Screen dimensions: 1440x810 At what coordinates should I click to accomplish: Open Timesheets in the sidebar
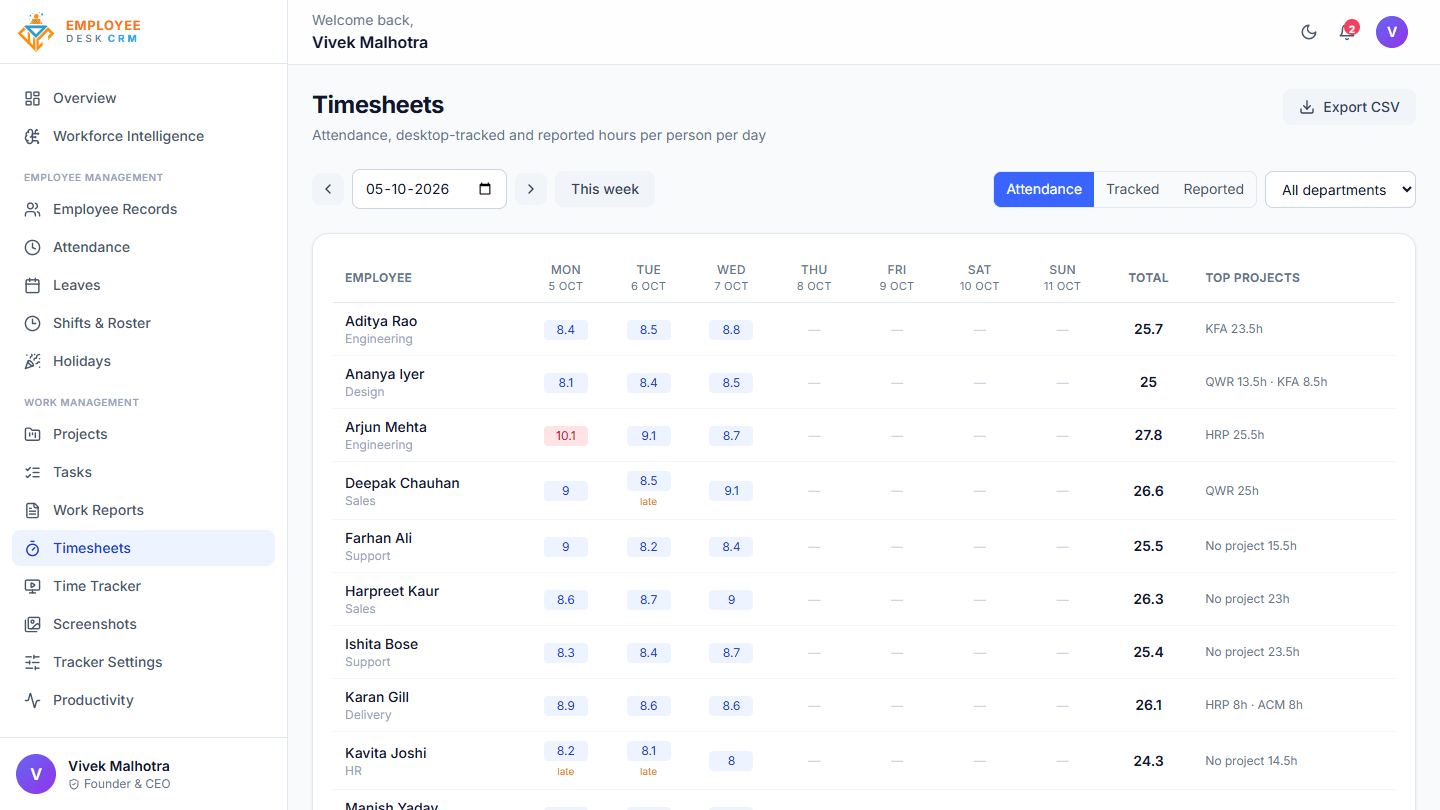click(143, 548)
